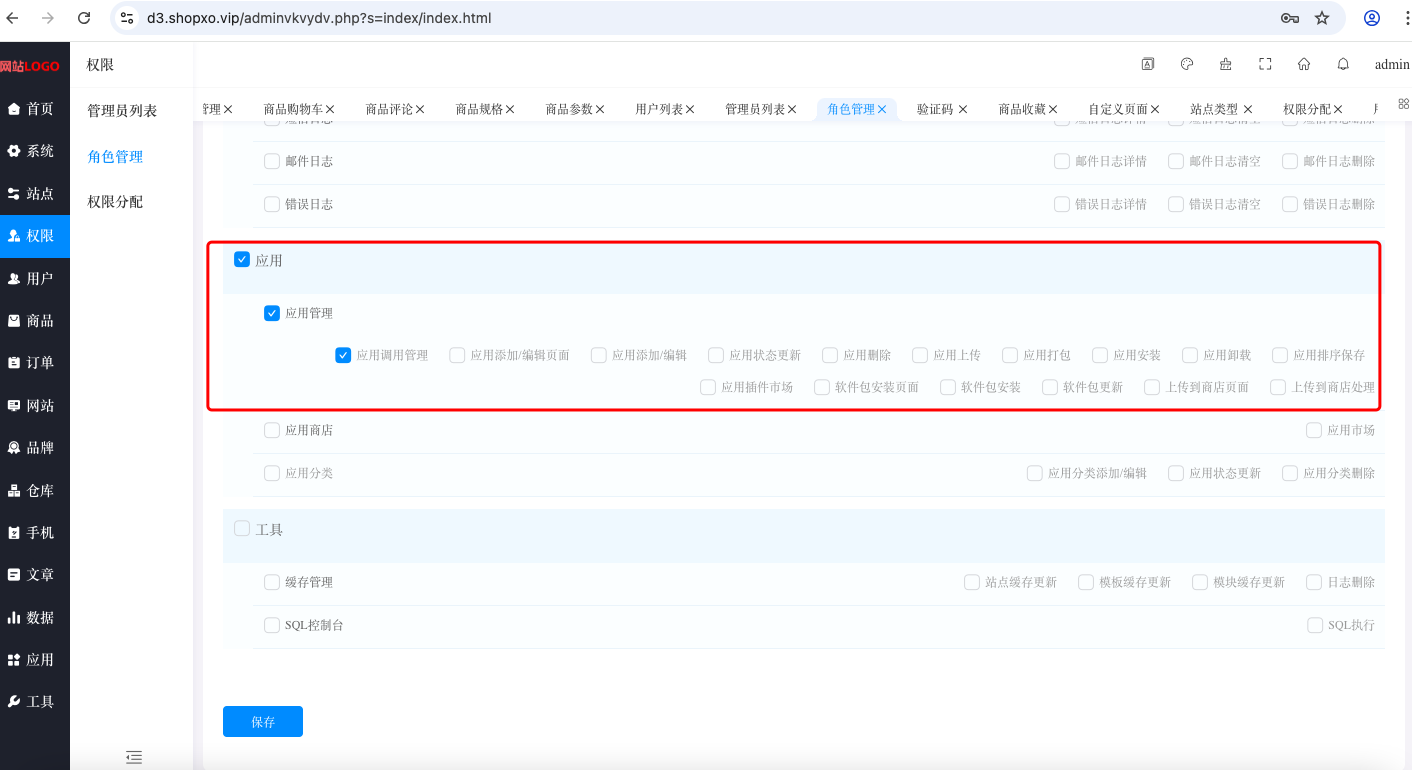Check the 应用安装 permission
This screenshot has width=1412, height=770.
click(x=1100, y=355)
